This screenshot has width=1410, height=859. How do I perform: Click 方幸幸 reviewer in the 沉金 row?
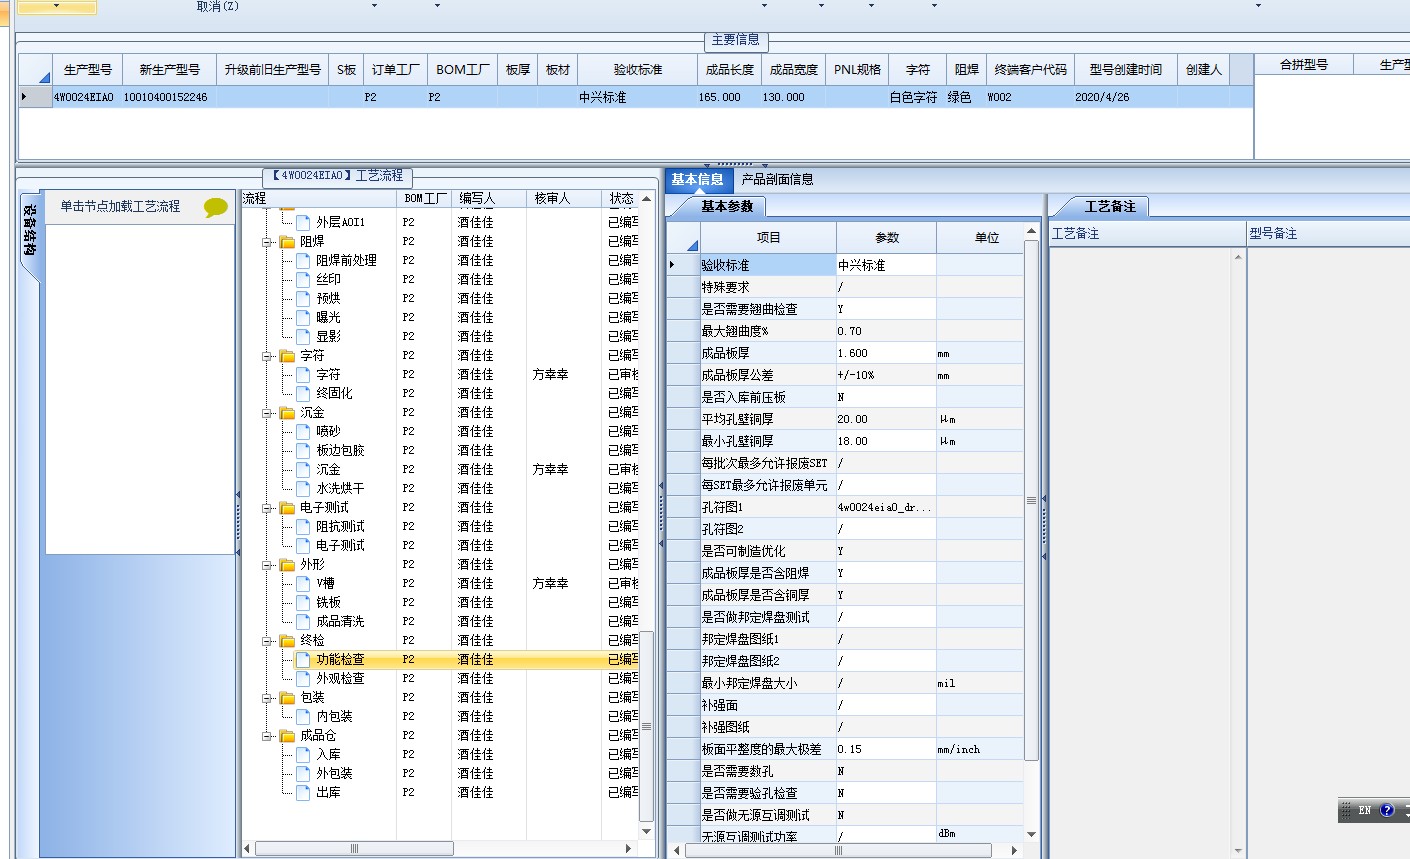[x=551, y=469]
